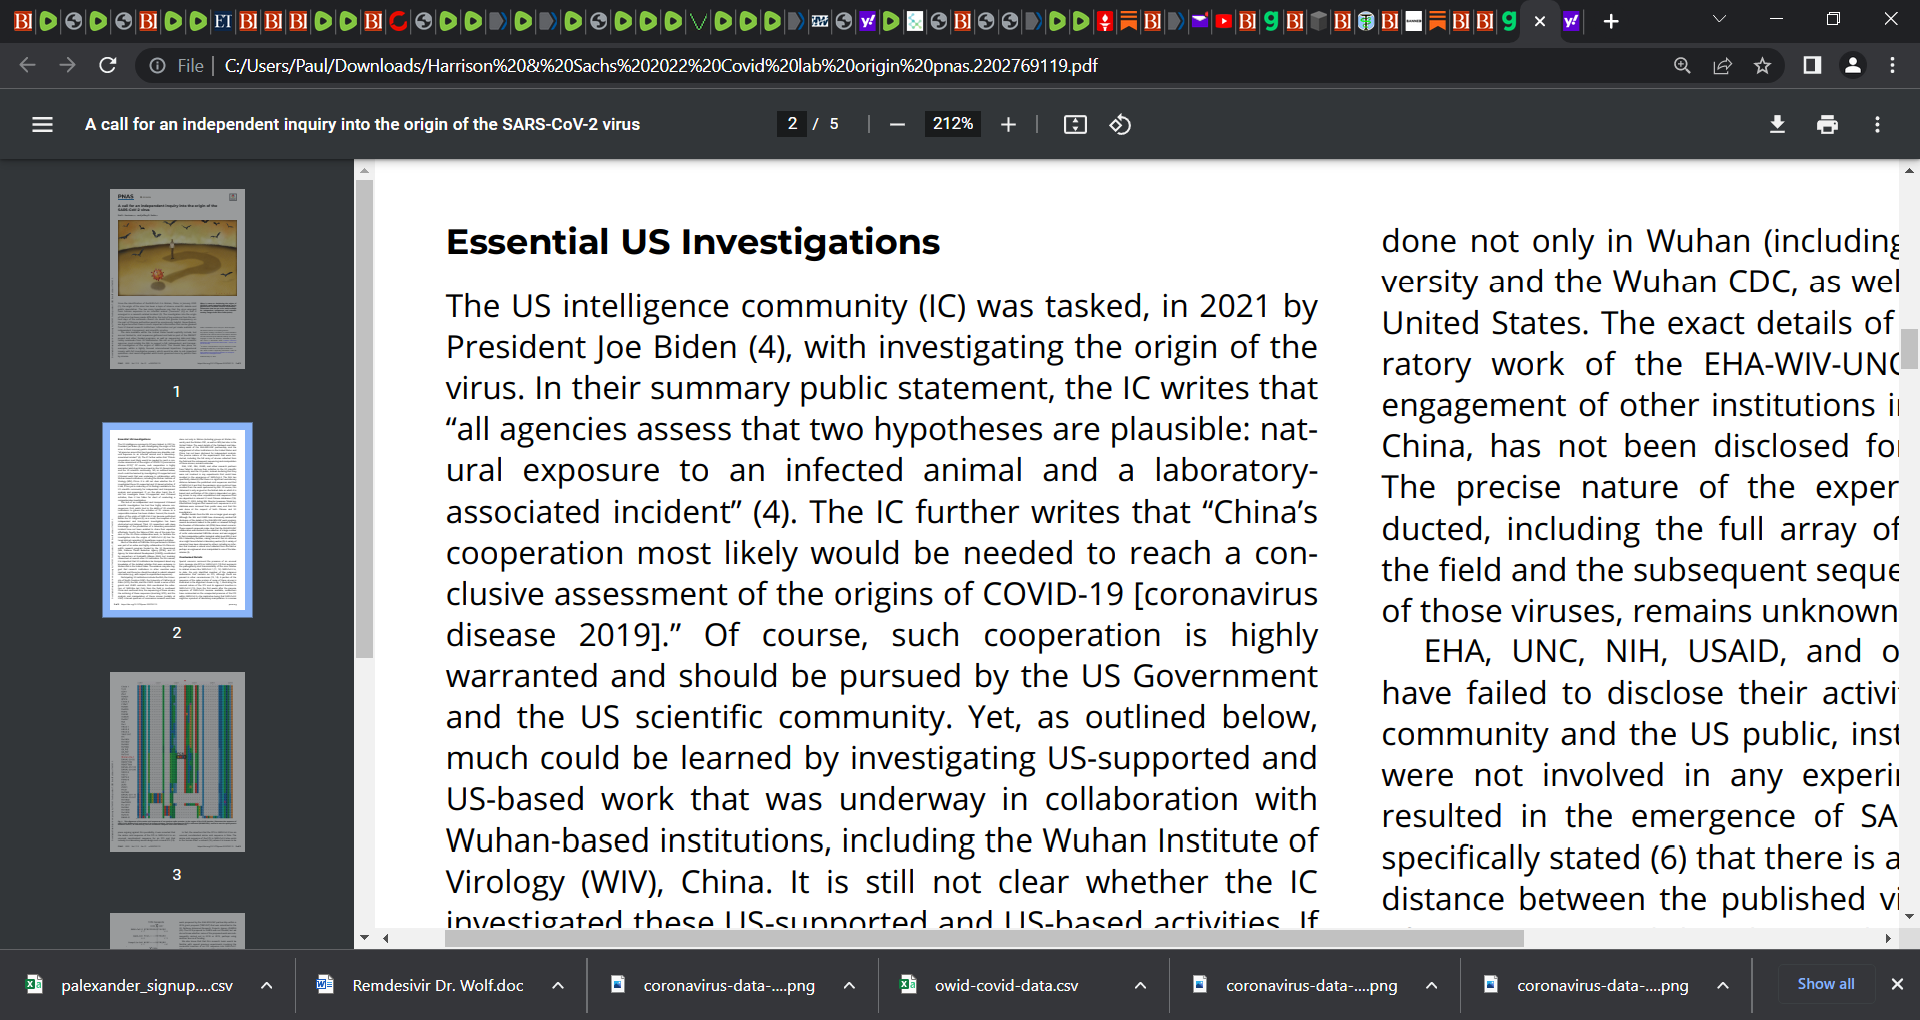Toggle the PDF sidebar menu icon
1920x1020 pixels.
point(42,124)
